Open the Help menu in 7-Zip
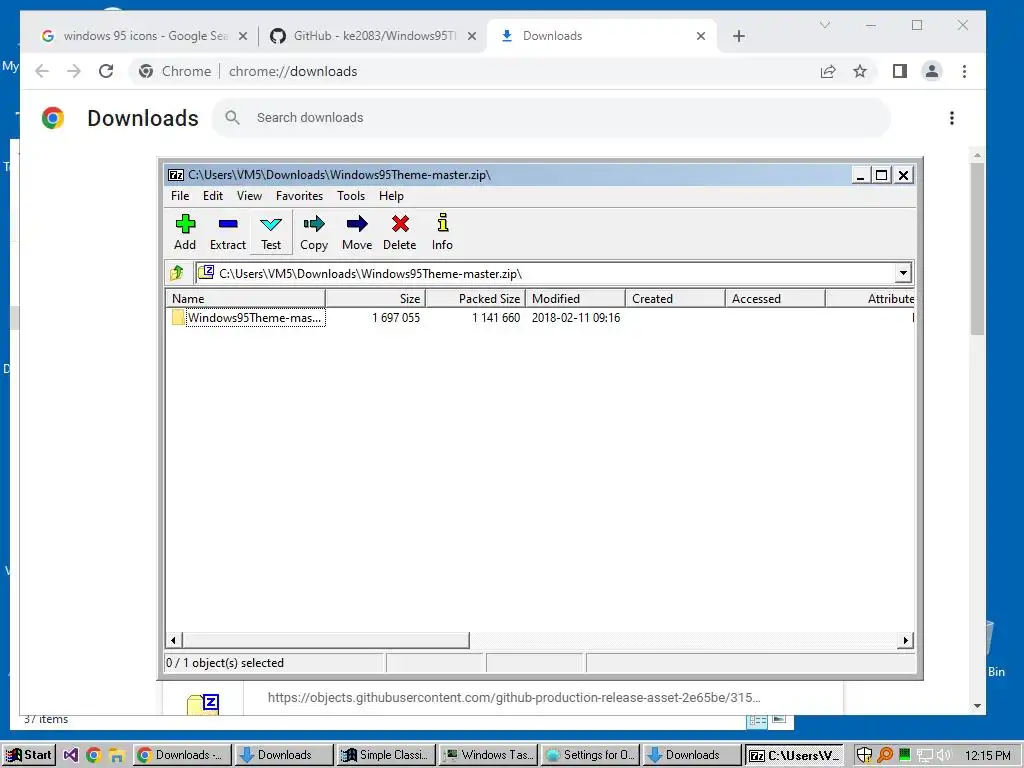The height and width of the screenshot is (768, 1024). tap(391, 196)
